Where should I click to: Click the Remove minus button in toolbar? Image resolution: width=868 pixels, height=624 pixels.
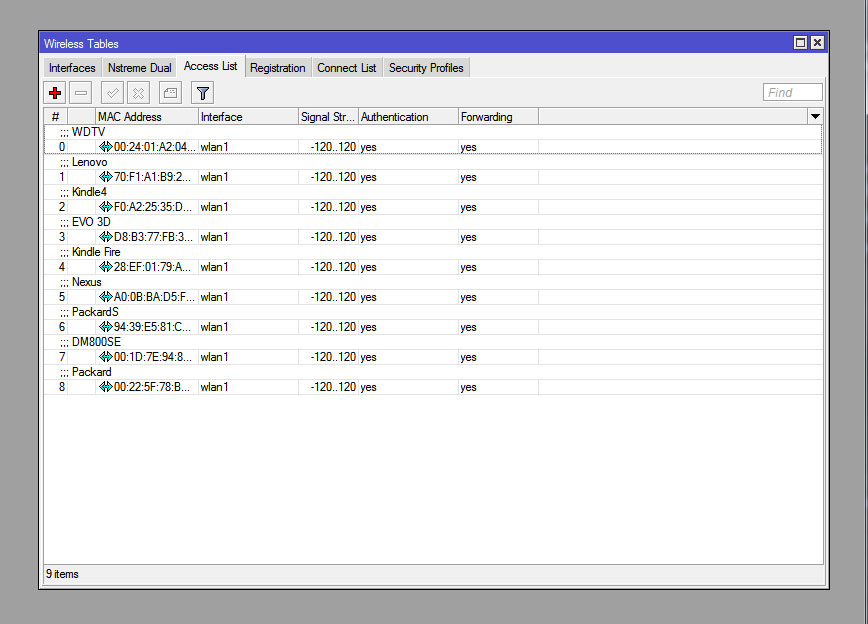click(x=82, y=93)
